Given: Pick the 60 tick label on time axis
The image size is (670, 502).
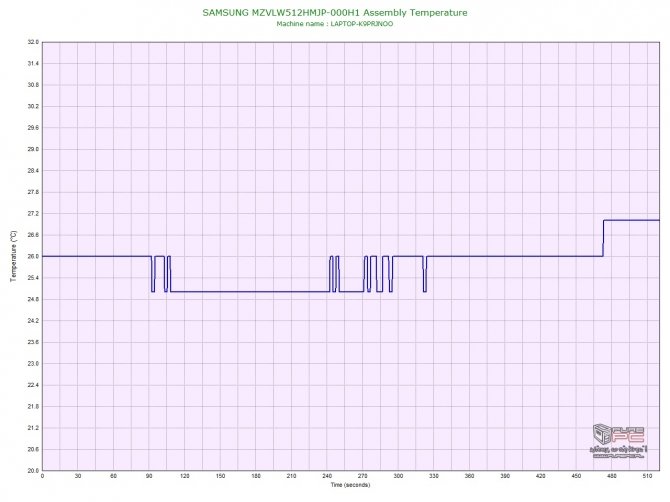Looking at the screenshot, I should click(x=113, y=476).
